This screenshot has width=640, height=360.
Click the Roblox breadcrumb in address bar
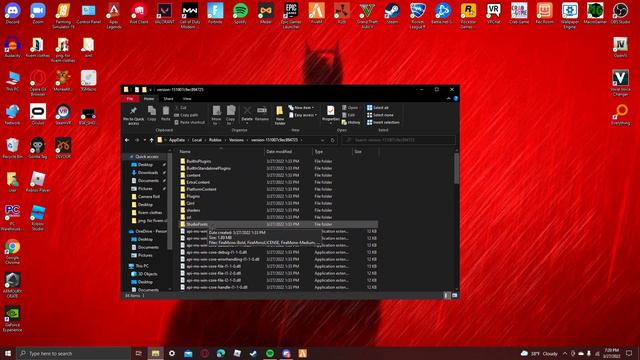[215, 140]
